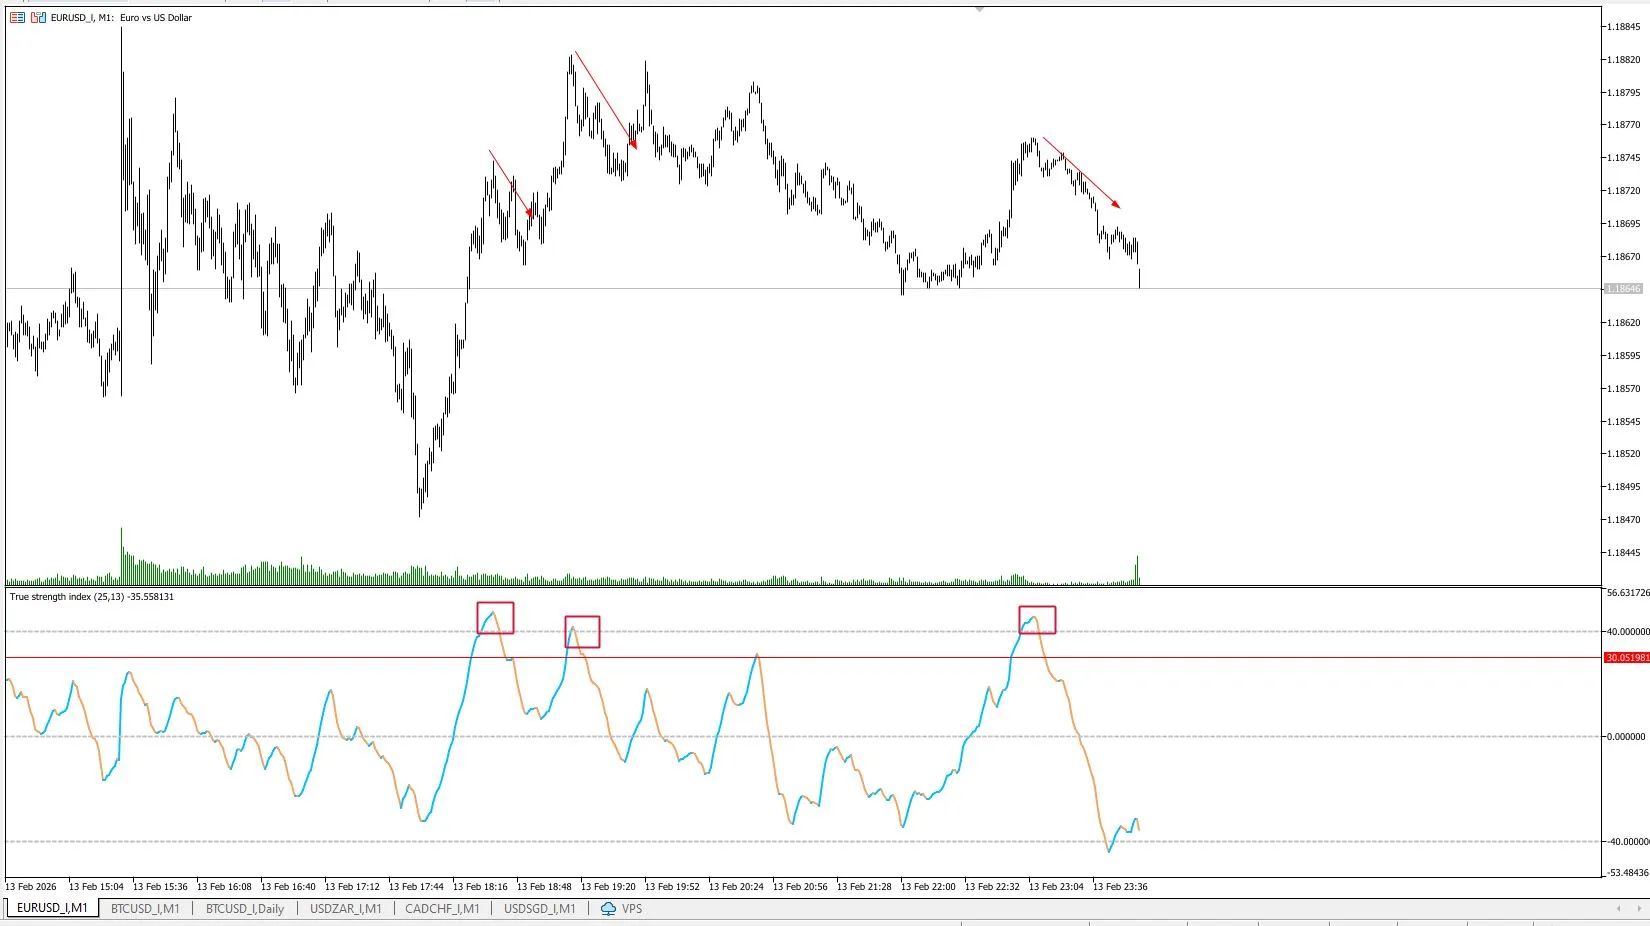Screen dimensions: 1650x926
Task: Switch to the EURUSD_I,M1 chart tab
Action: click(x=52, y=909)
